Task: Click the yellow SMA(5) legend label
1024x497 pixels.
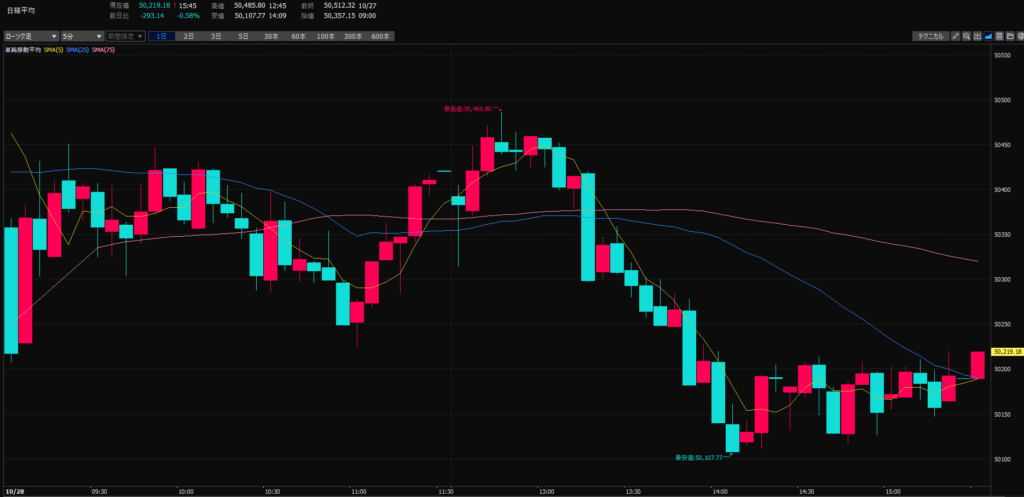Action: 54,48
